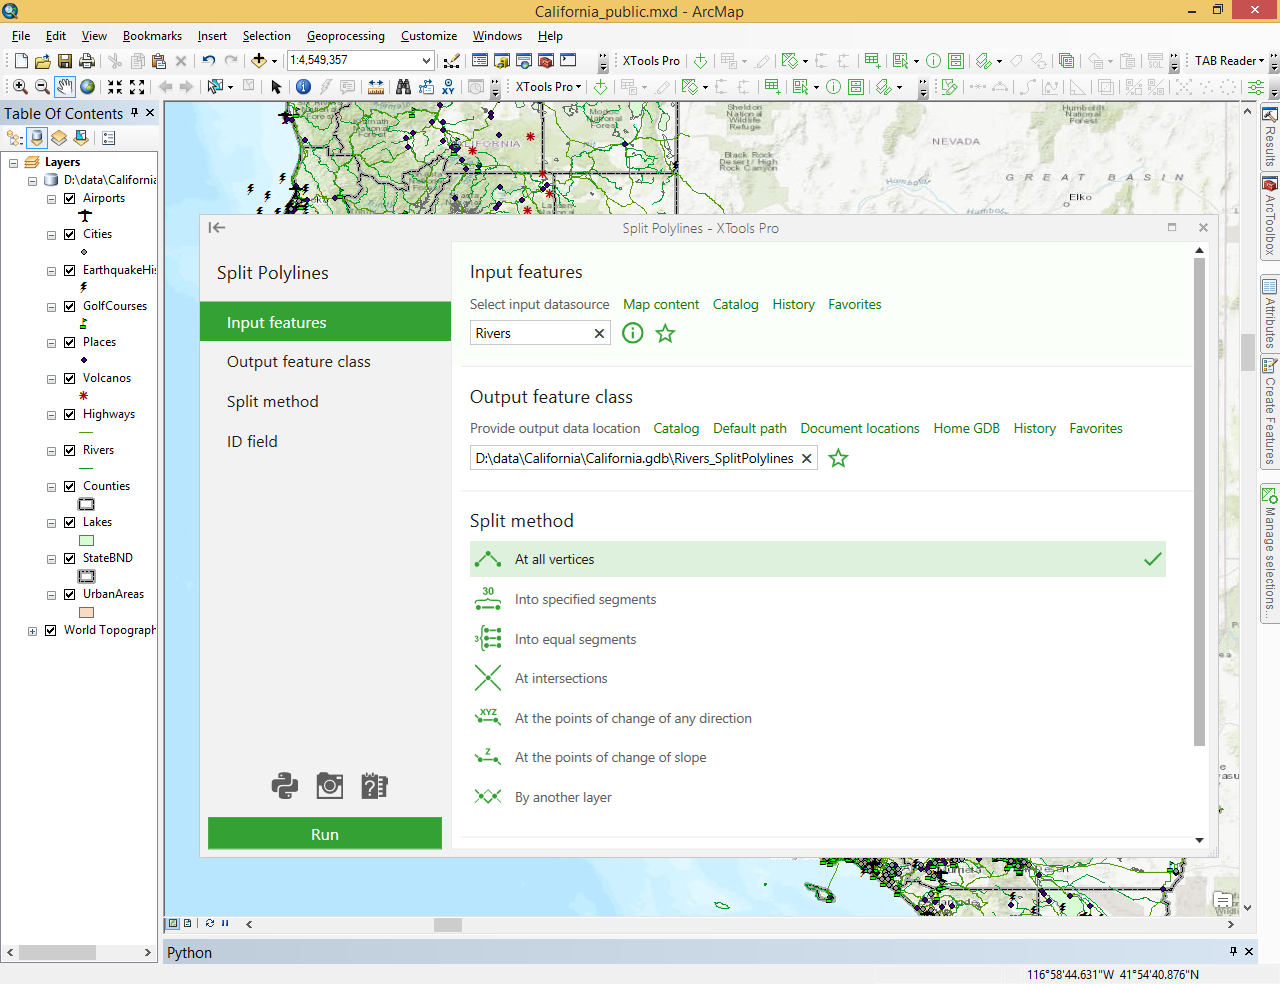Open the Python window toolbar icon
1280x984 pixels.
[x=568, y=61]
